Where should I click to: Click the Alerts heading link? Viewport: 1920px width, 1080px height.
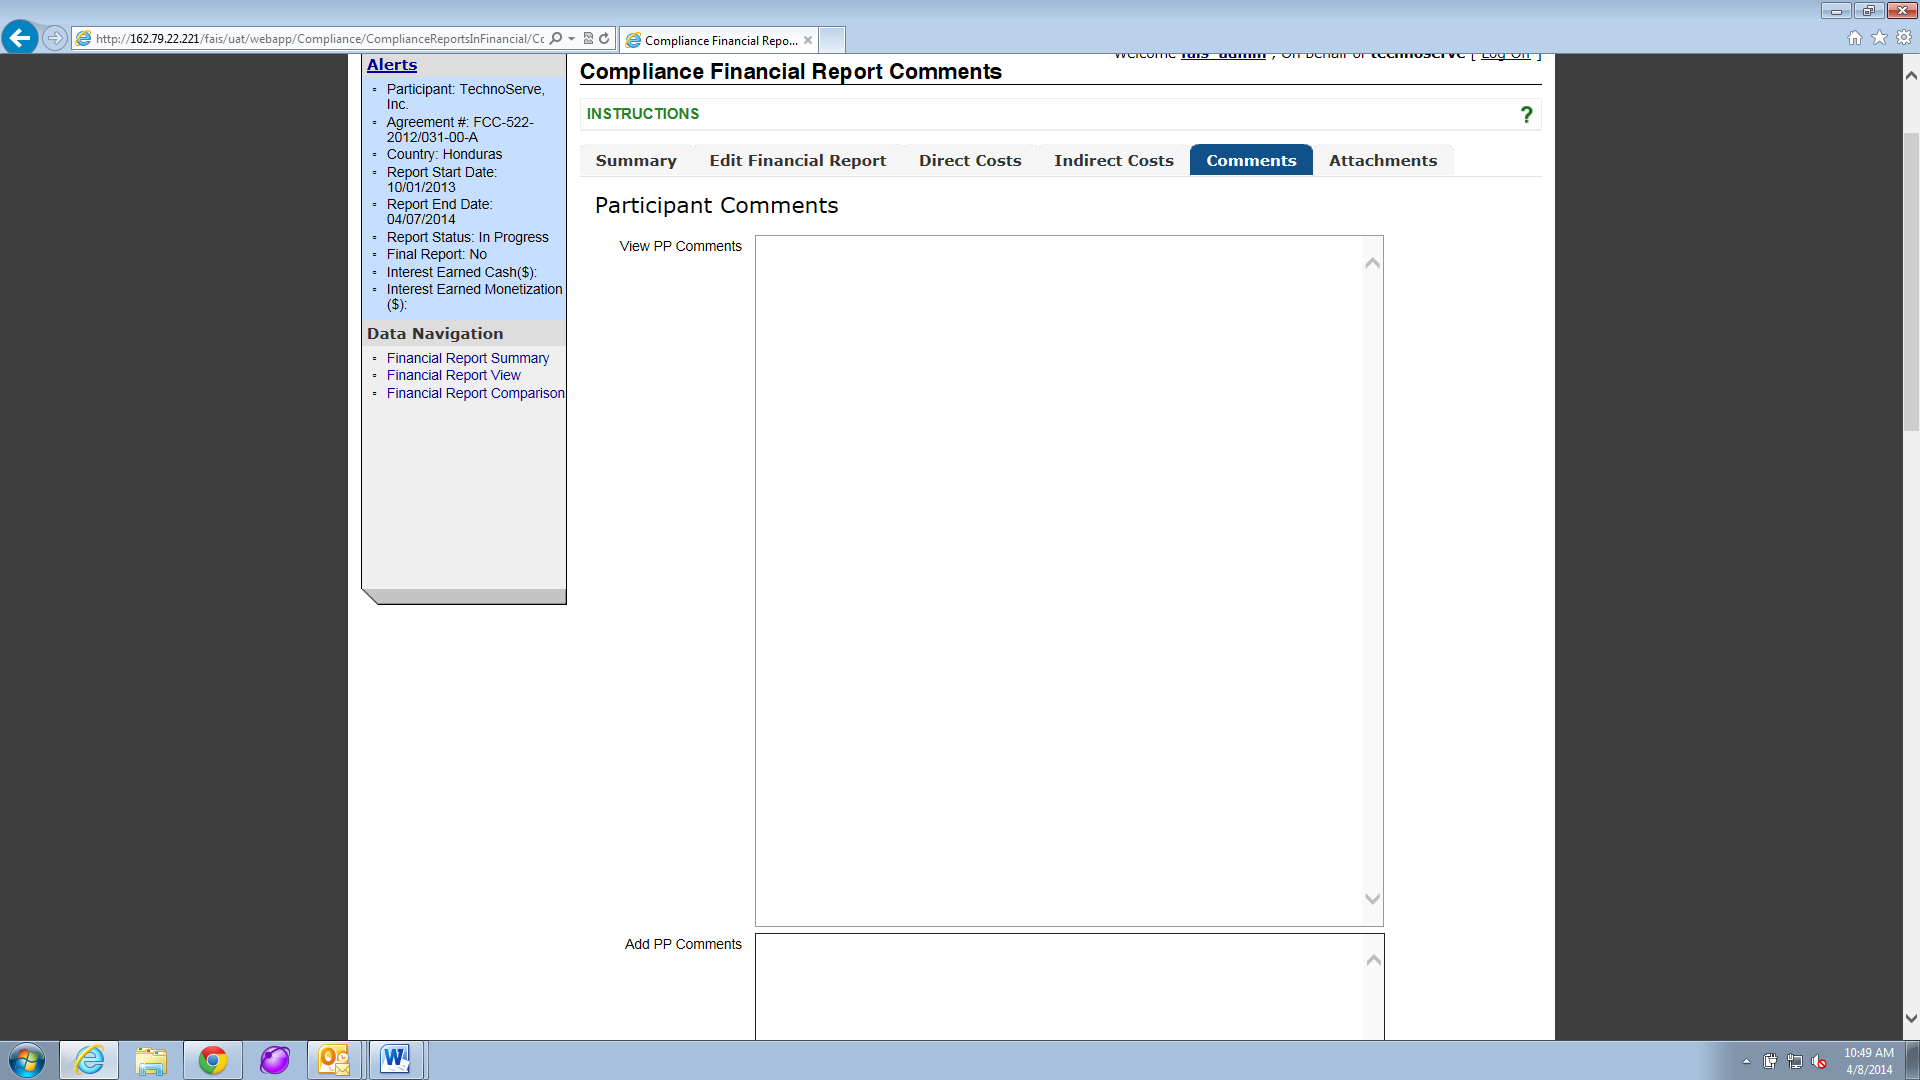391,65
